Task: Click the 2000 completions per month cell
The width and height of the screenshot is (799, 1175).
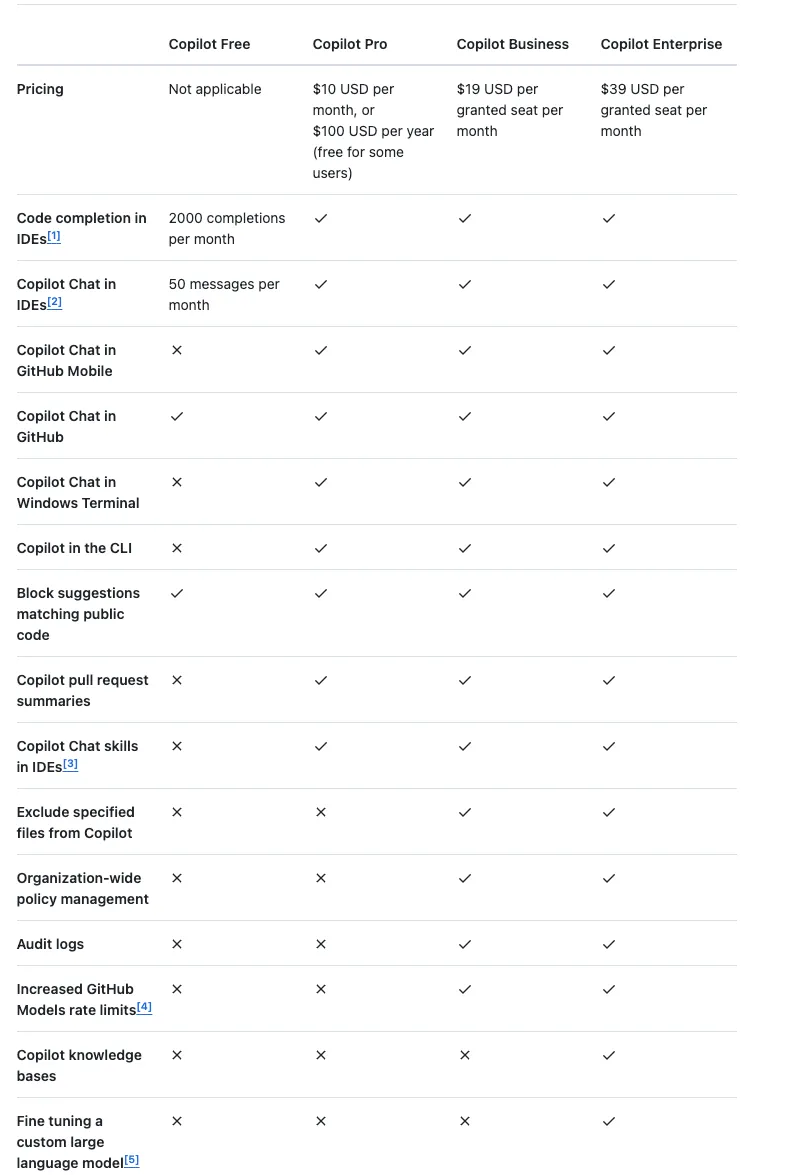Action: point(227,229)
